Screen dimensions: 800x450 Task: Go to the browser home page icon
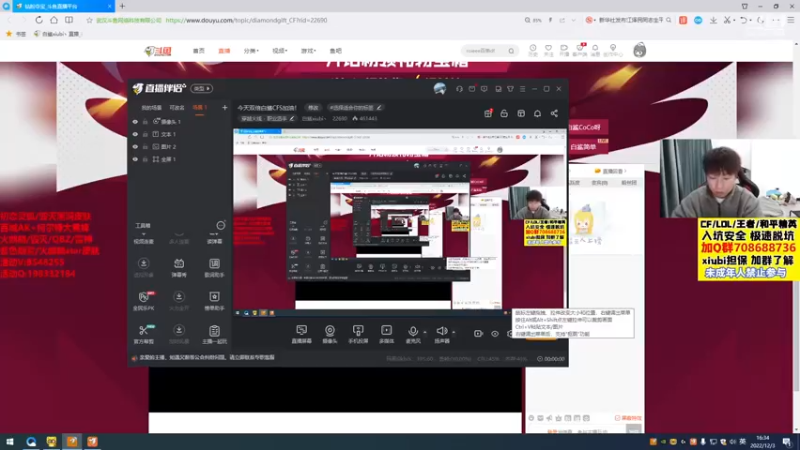coord(54,20)
